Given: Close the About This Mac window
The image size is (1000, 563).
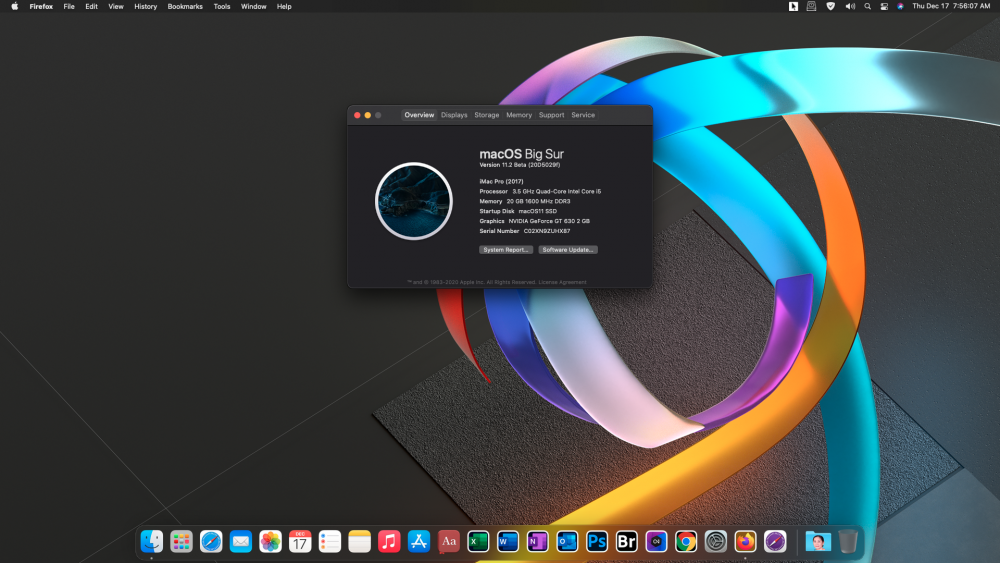Looking at the screenshot, I should click(357, 115).
